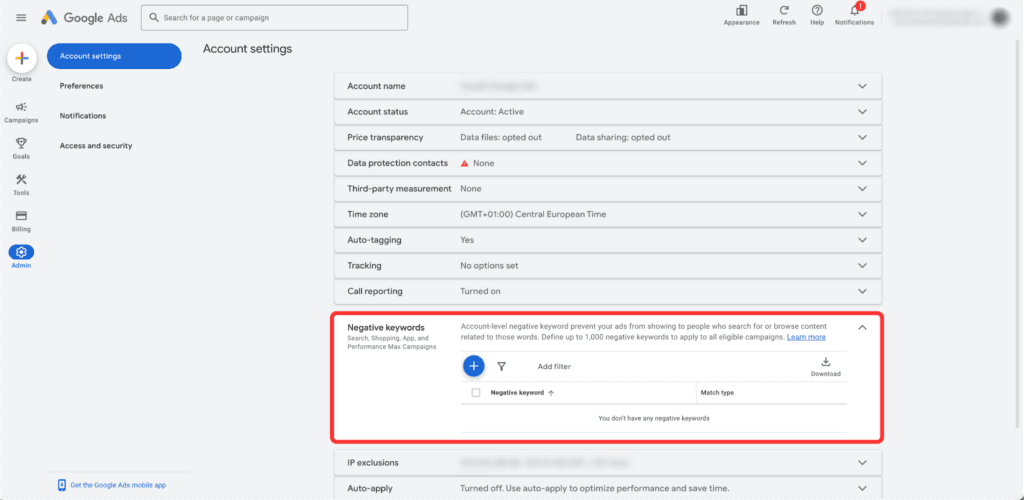Select Account settings in the side menu

coord(114,56)
